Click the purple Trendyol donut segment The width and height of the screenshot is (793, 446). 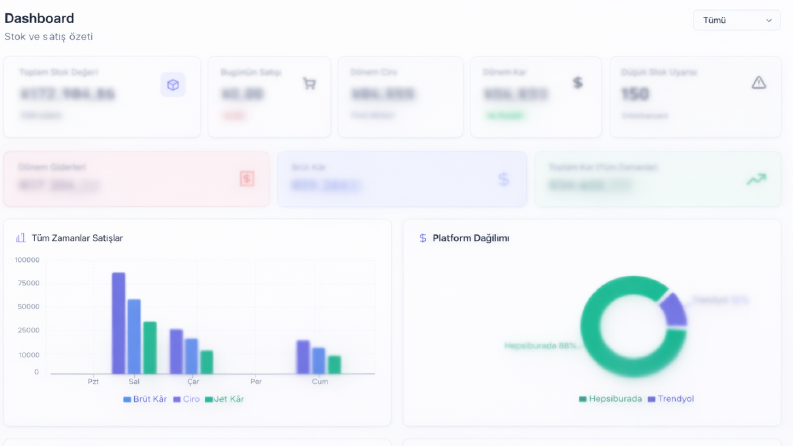tap(674, 309)
